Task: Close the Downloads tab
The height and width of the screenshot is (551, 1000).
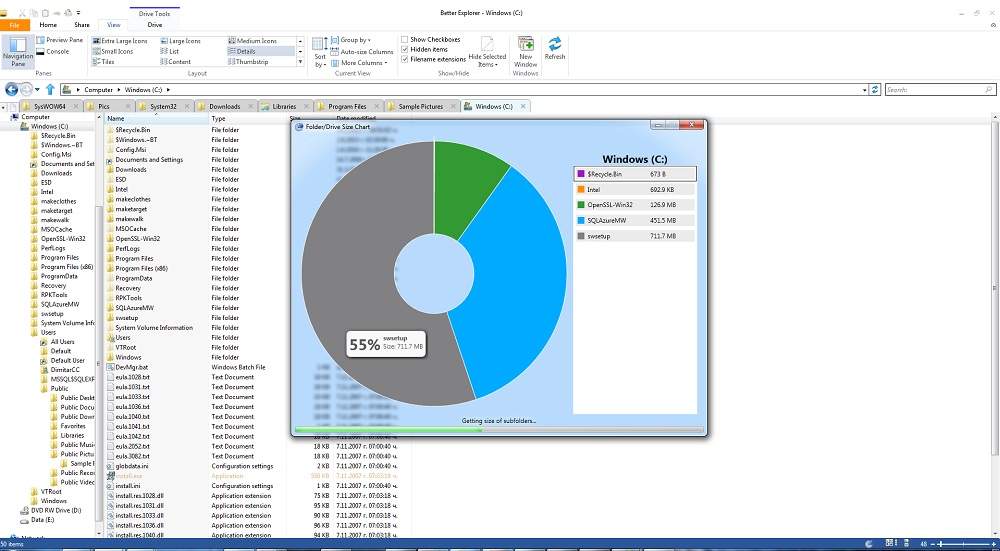Action: (x=250, y=107)
